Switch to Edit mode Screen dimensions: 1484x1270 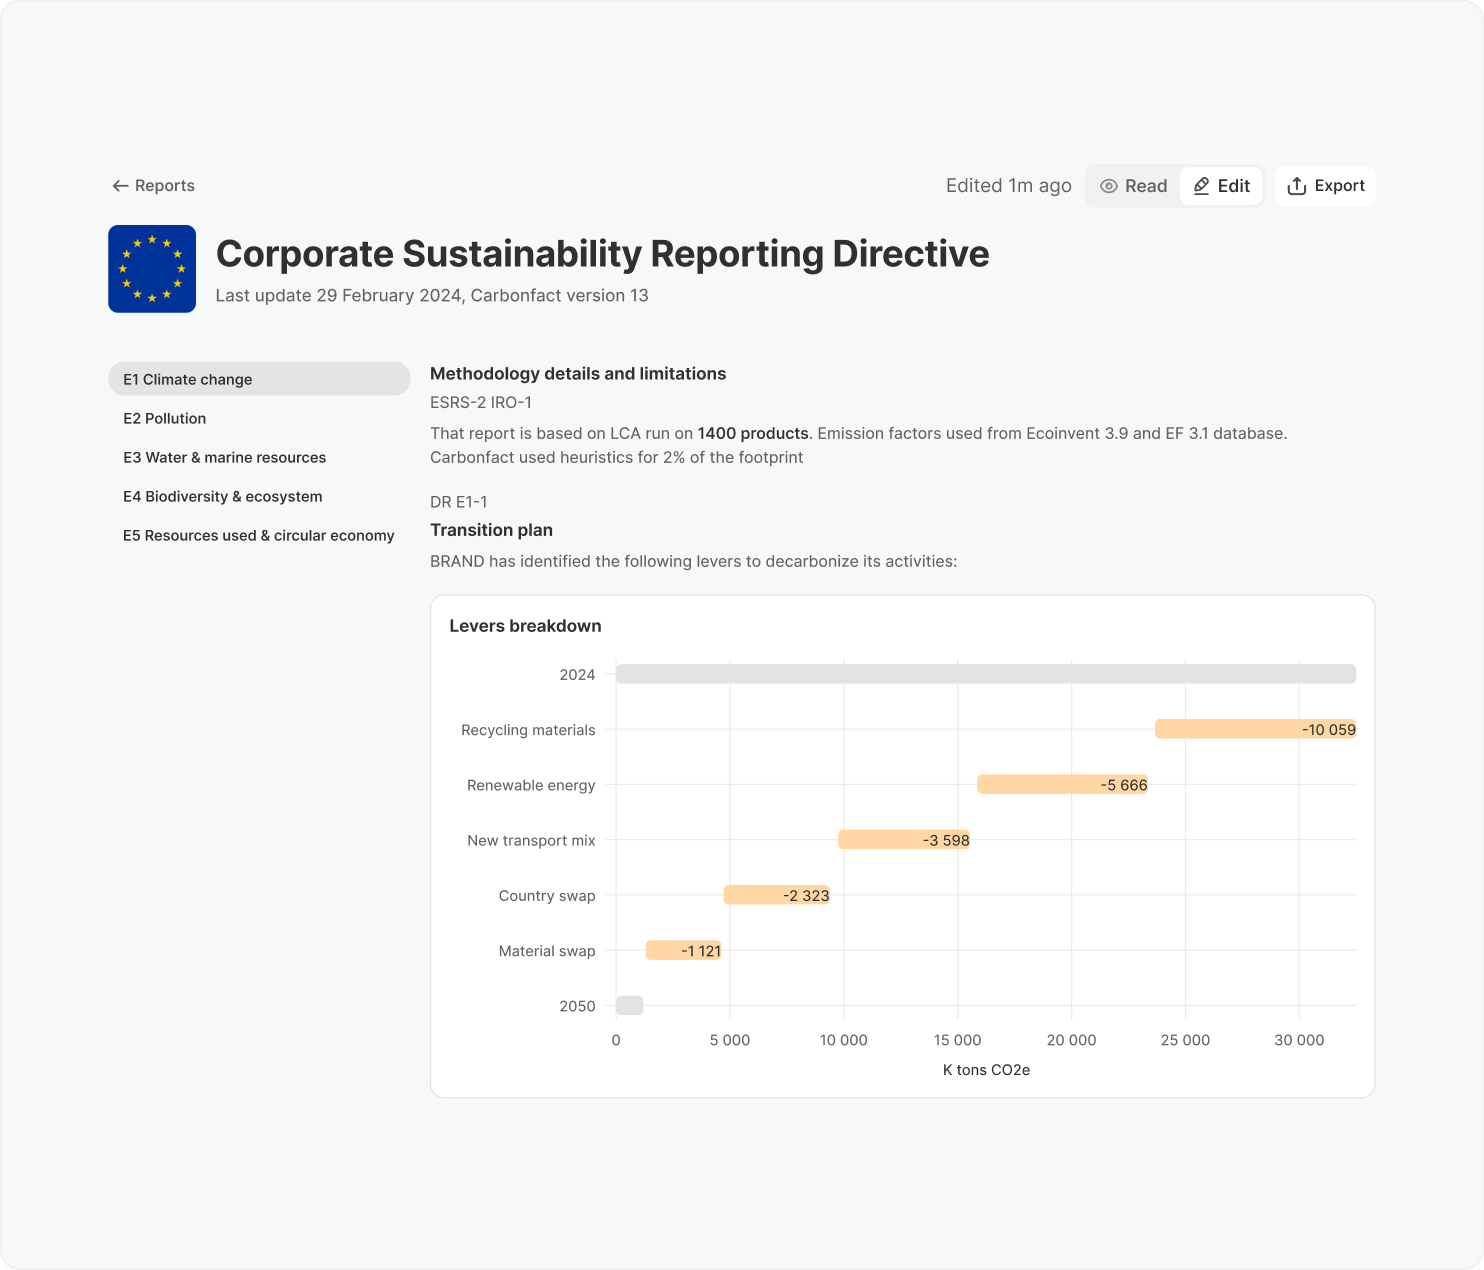pyautogui.click(x=1221, y=186)
